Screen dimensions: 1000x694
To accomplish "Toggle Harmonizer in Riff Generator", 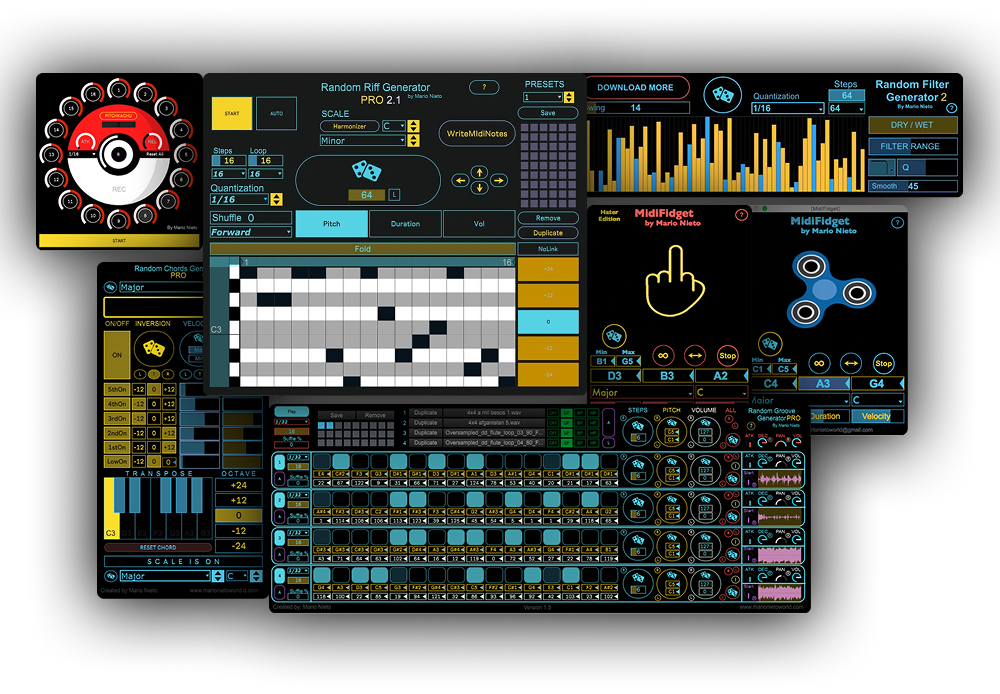I will (x=349, y=126).
